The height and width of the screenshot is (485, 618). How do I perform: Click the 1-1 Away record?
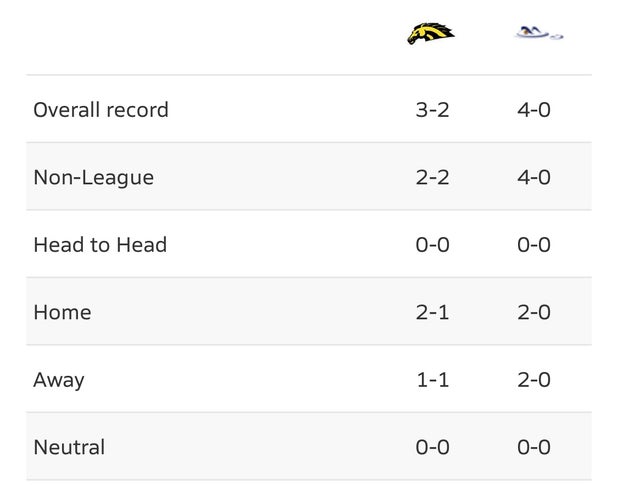point(432,380)
